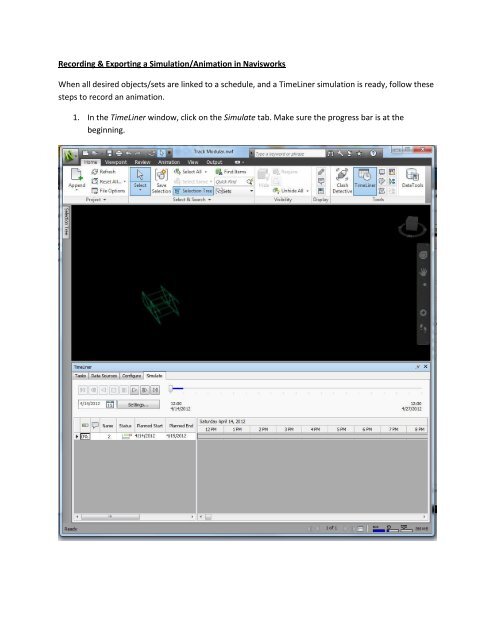Open the DataTools icon
This screenshot has height=640, width=495.
coord(412,178)
